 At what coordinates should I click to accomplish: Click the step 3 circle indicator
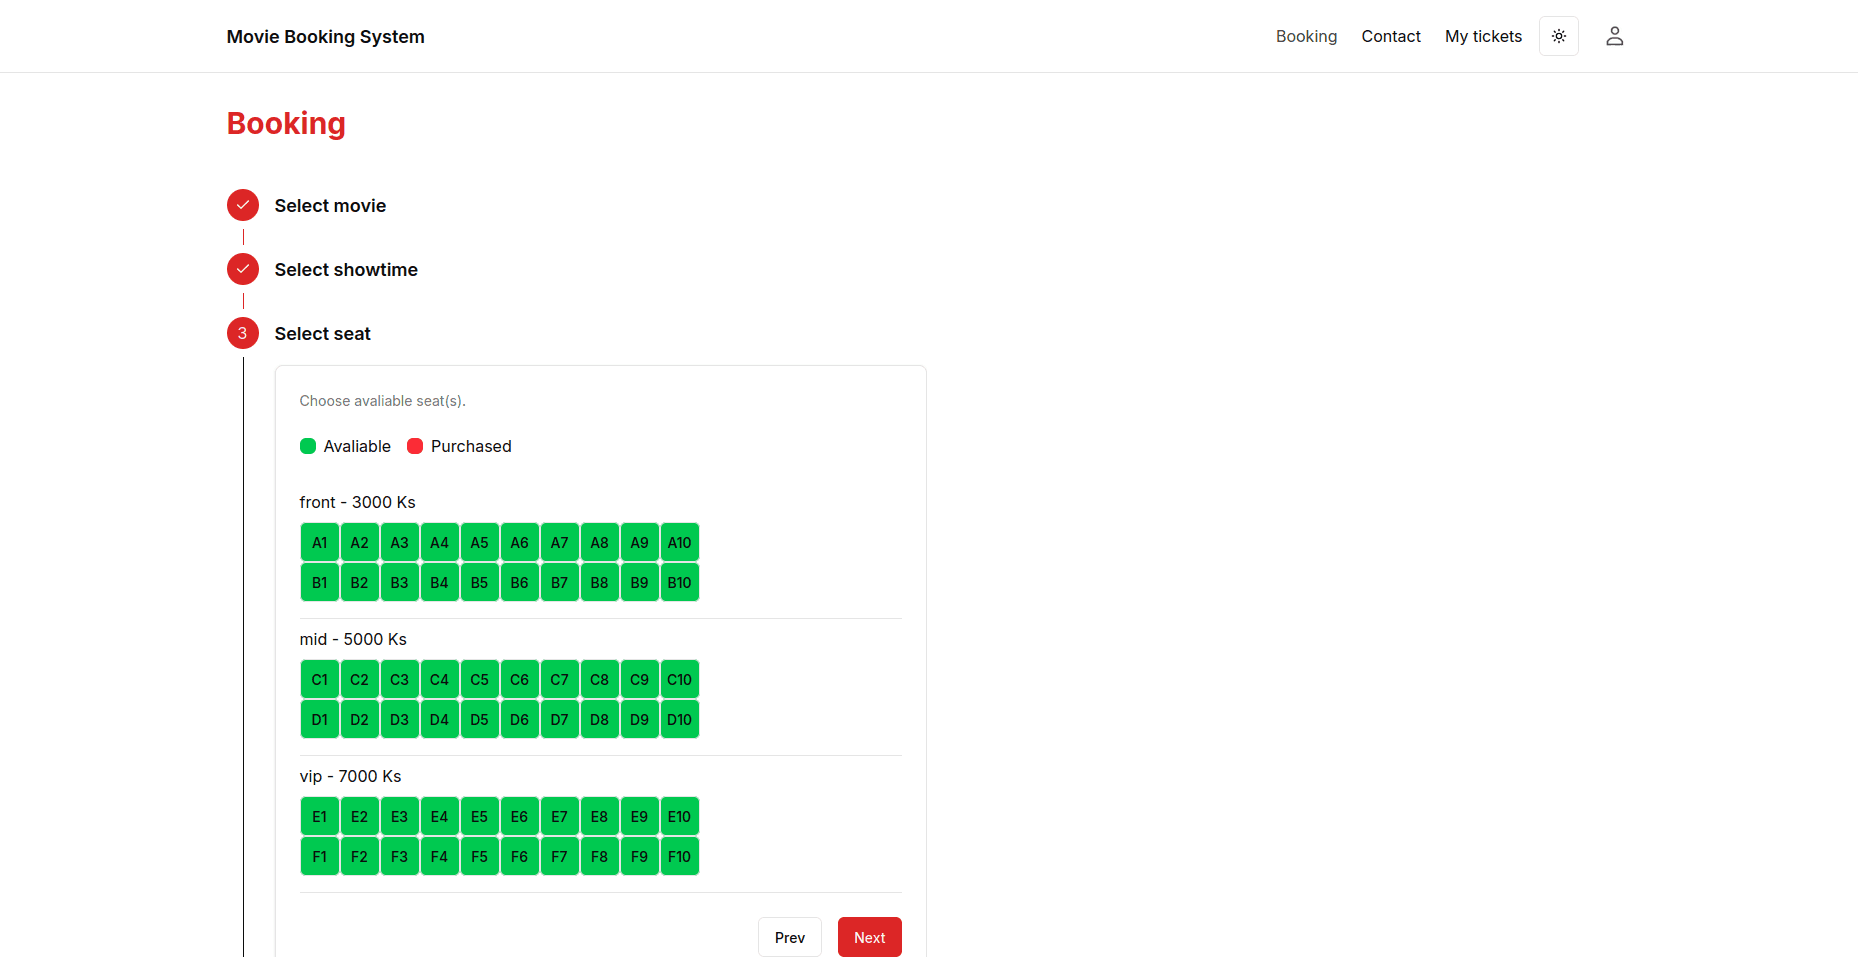(243, 333)
